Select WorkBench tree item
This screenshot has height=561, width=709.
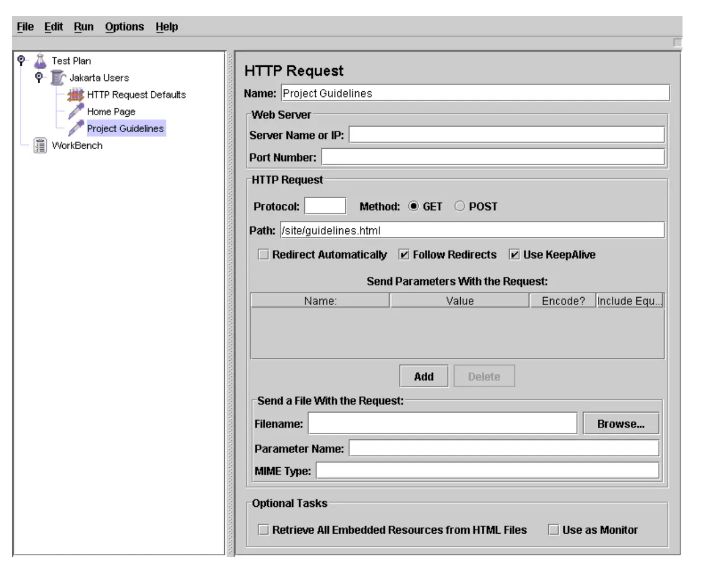(77, 146)
